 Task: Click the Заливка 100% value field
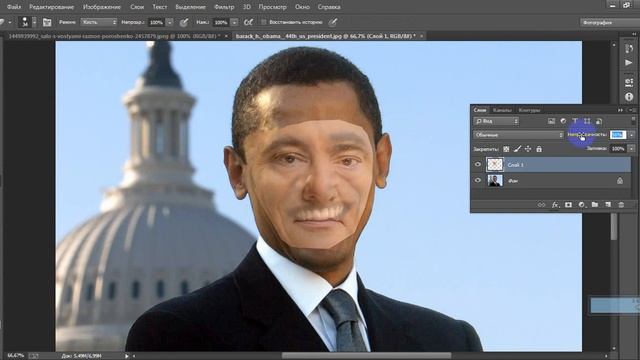pyautogui.click(x=618, y=149)
